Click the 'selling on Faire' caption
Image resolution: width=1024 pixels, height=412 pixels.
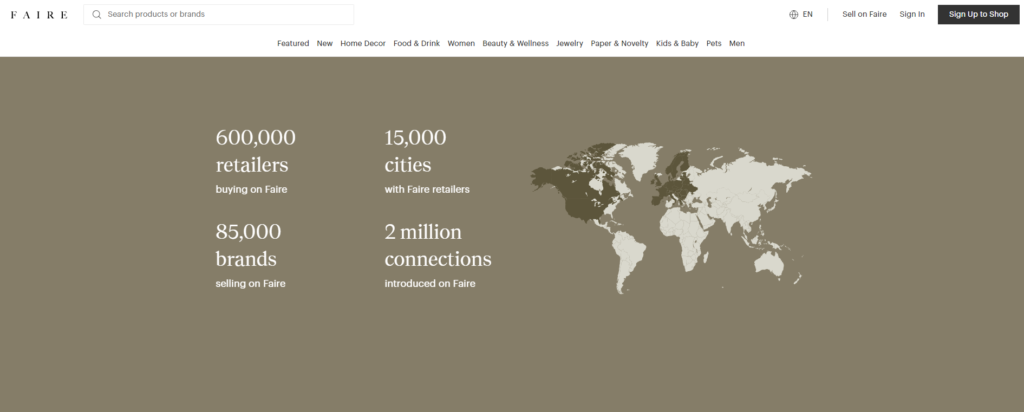point(250,284)
